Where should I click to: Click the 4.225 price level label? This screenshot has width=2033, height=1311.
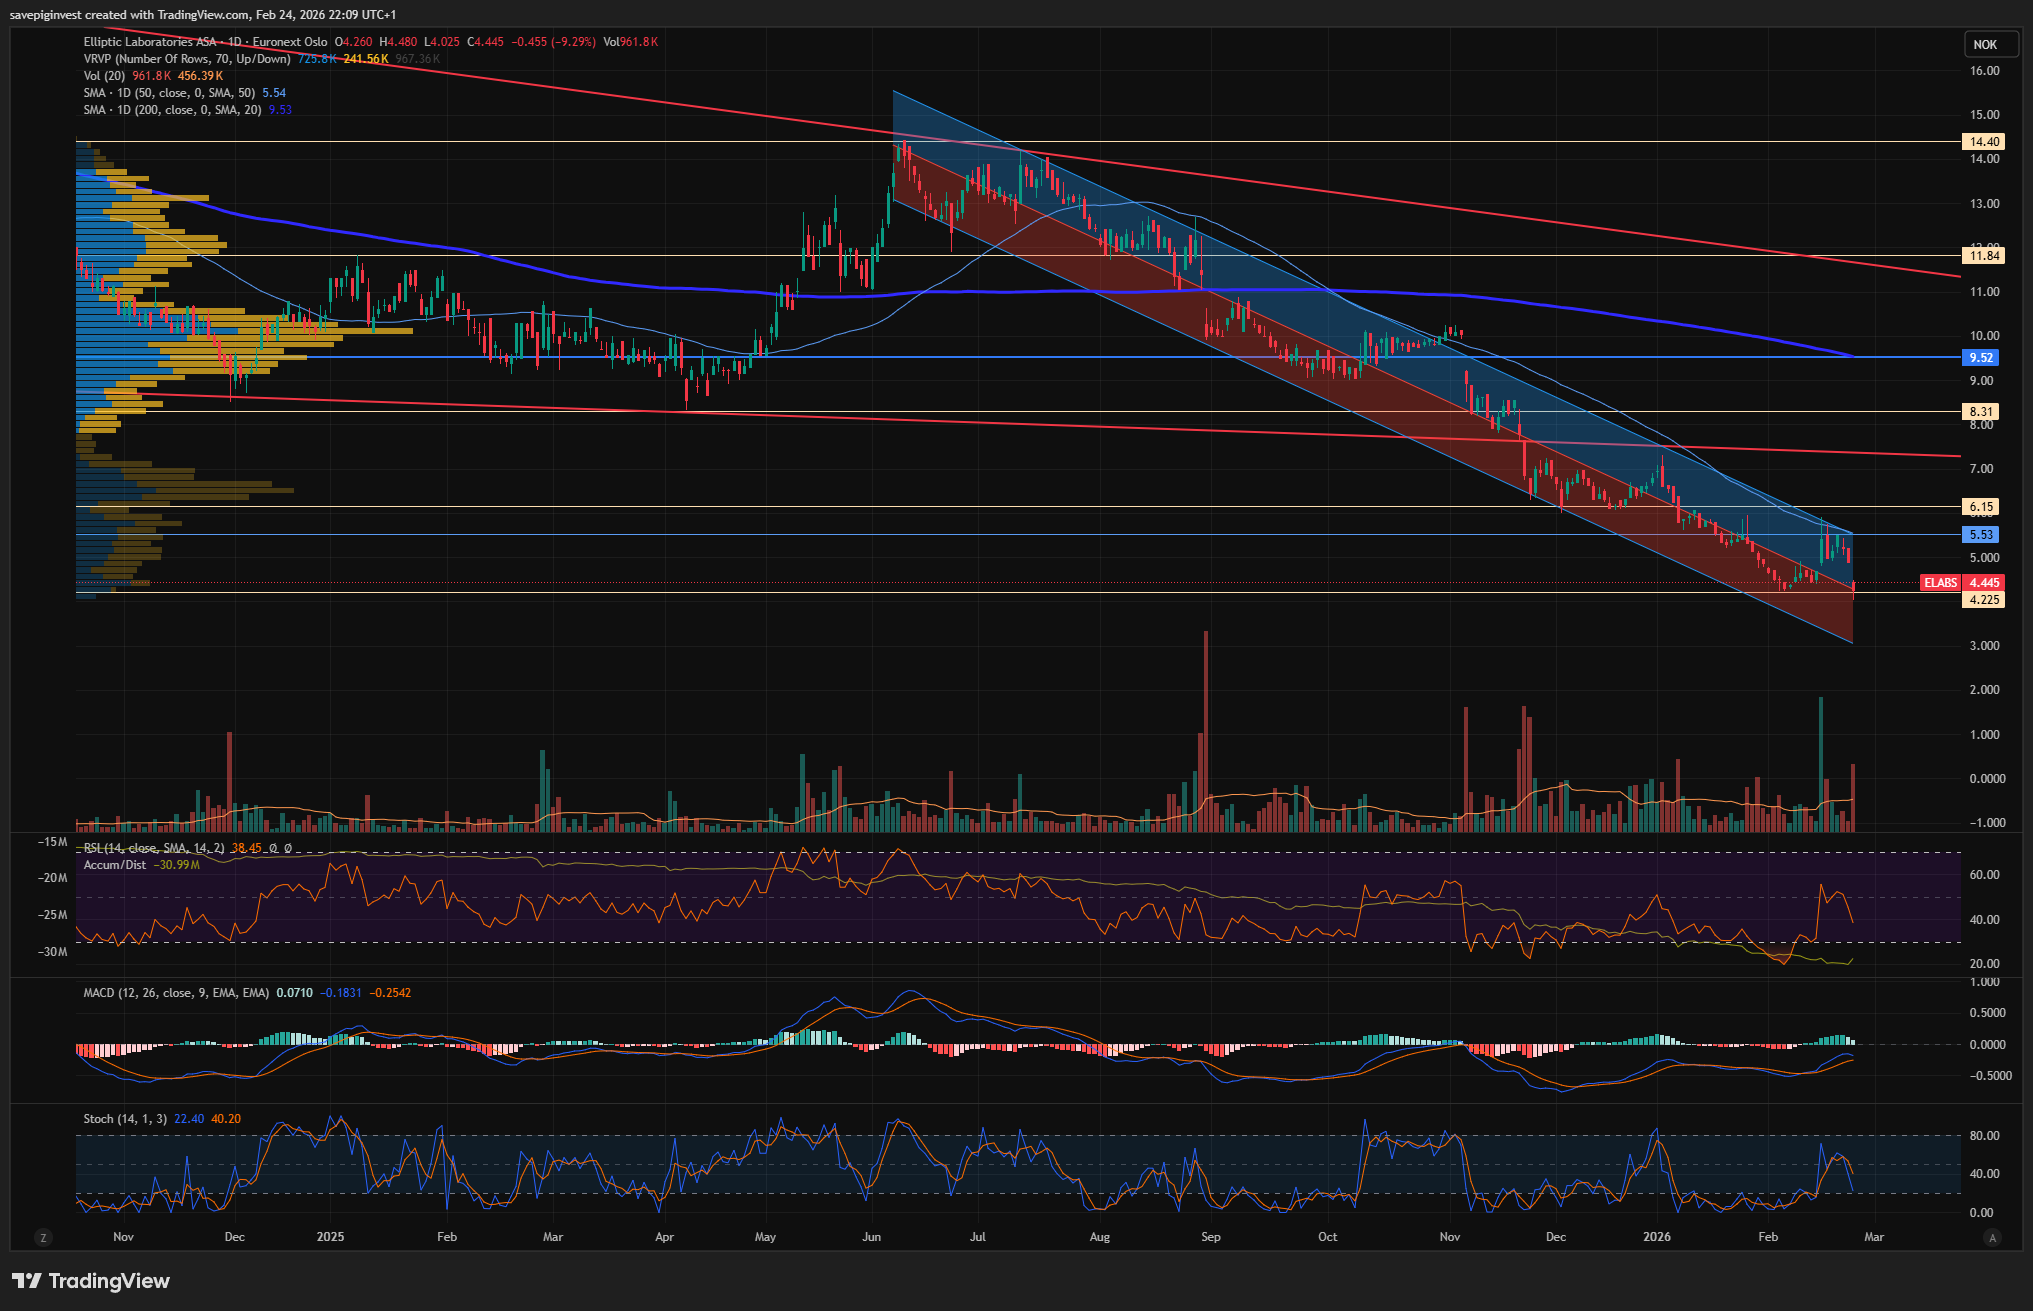point(1984,600)
